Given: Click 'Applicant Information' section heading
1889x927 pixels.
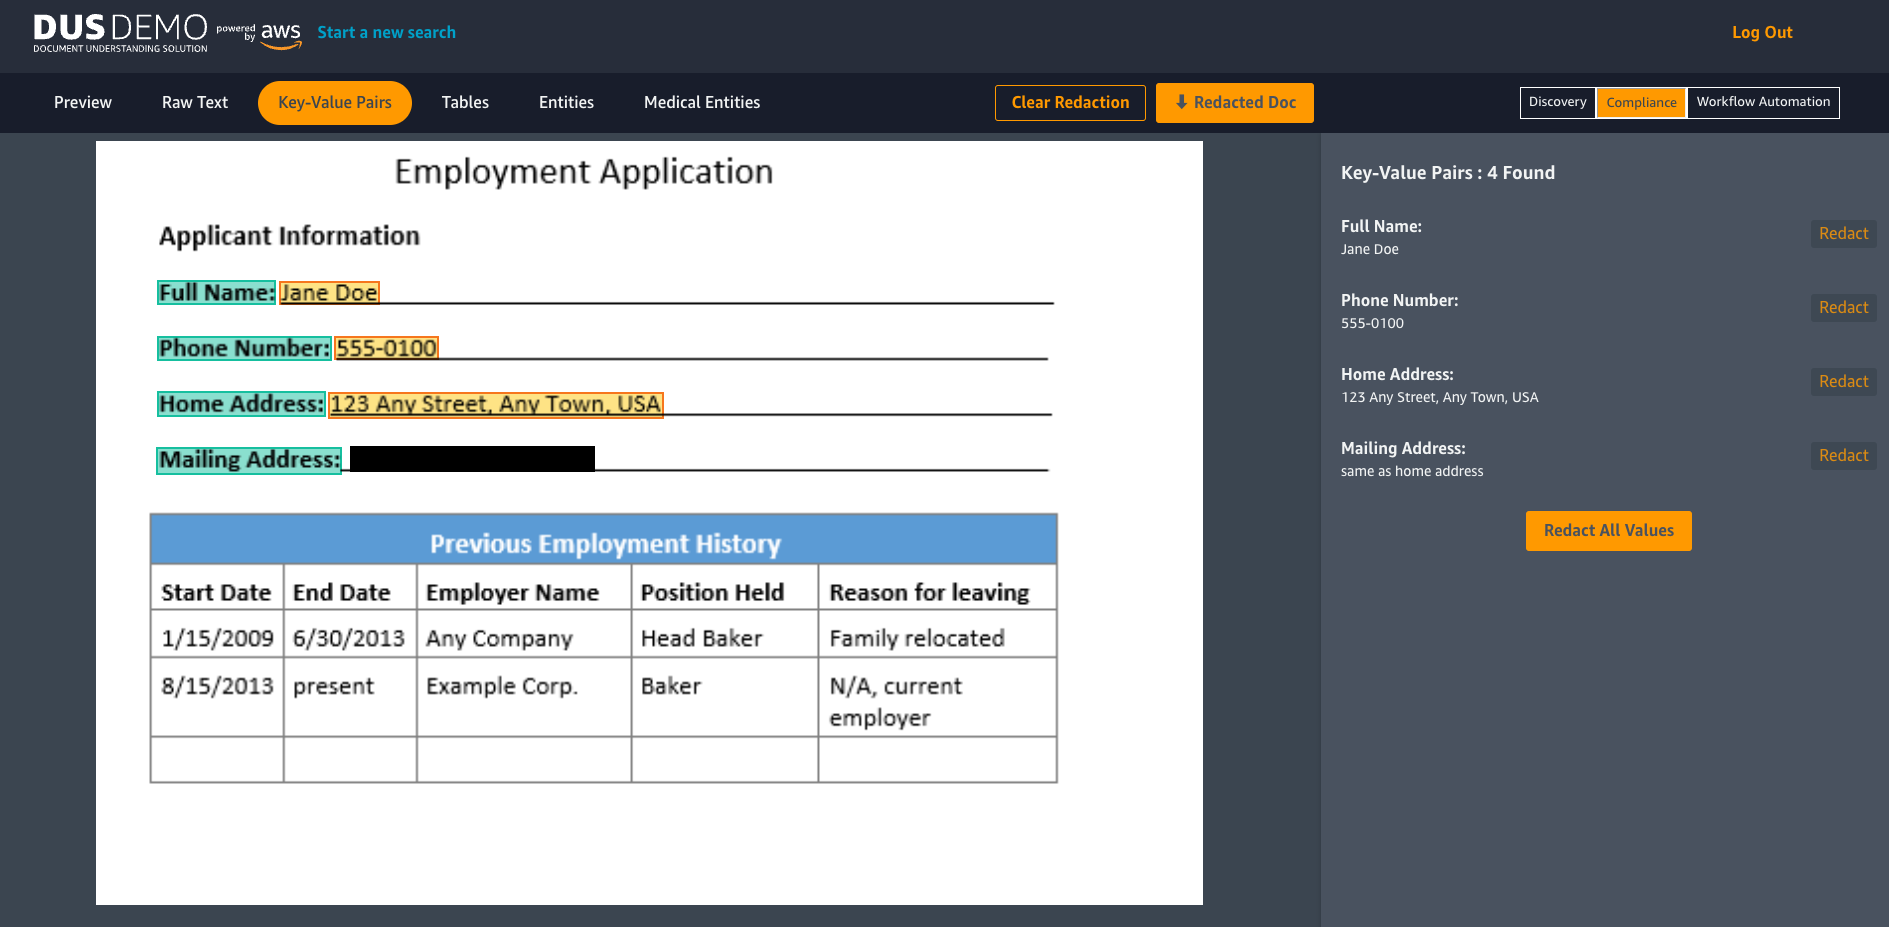Looking at the screenshot, I should [x=289, y=236].
